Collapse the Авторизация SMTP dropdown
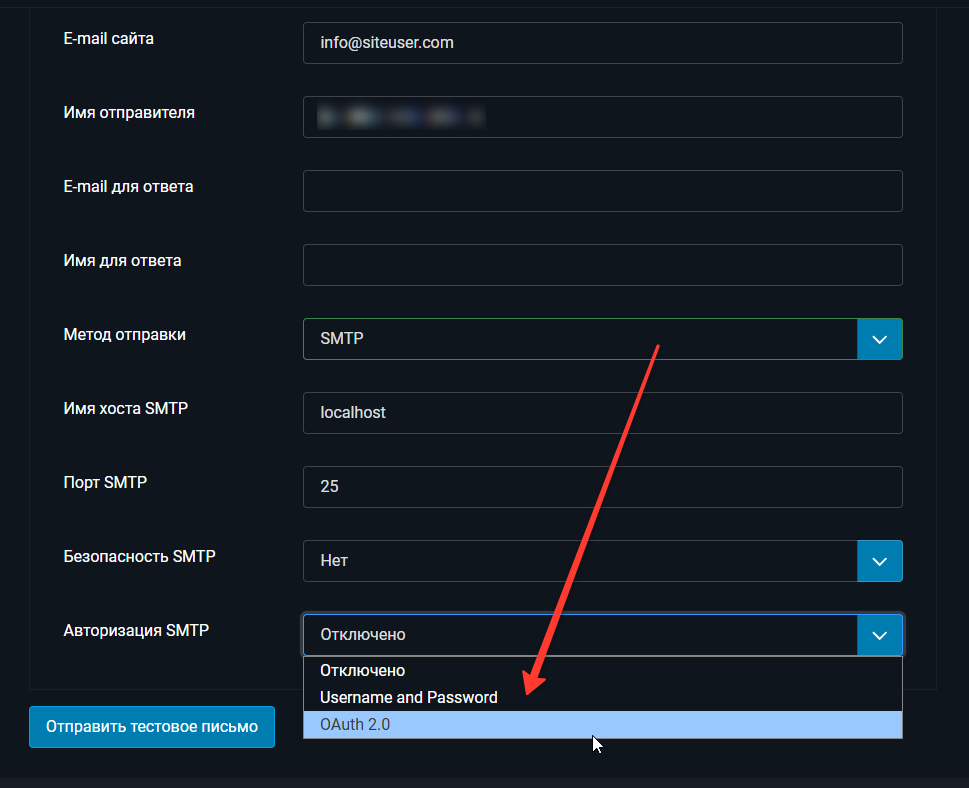The width and height of the screenshot is (969, 788). [603, 635]
